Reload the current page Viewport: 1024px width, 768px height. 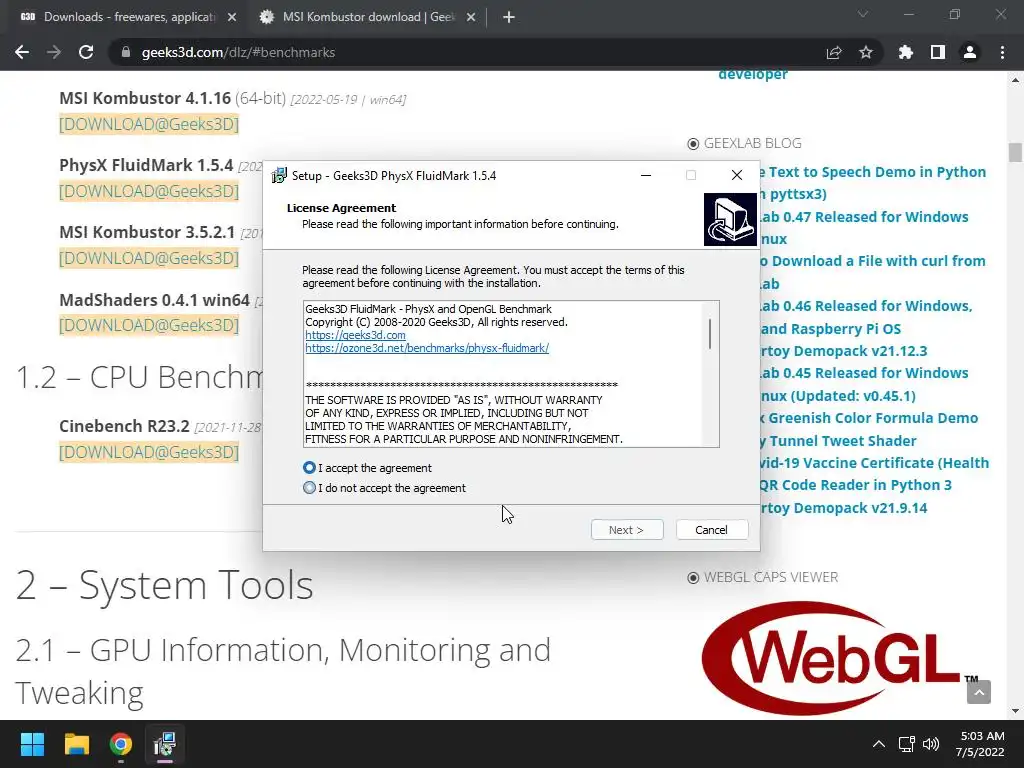coord(86,52)
